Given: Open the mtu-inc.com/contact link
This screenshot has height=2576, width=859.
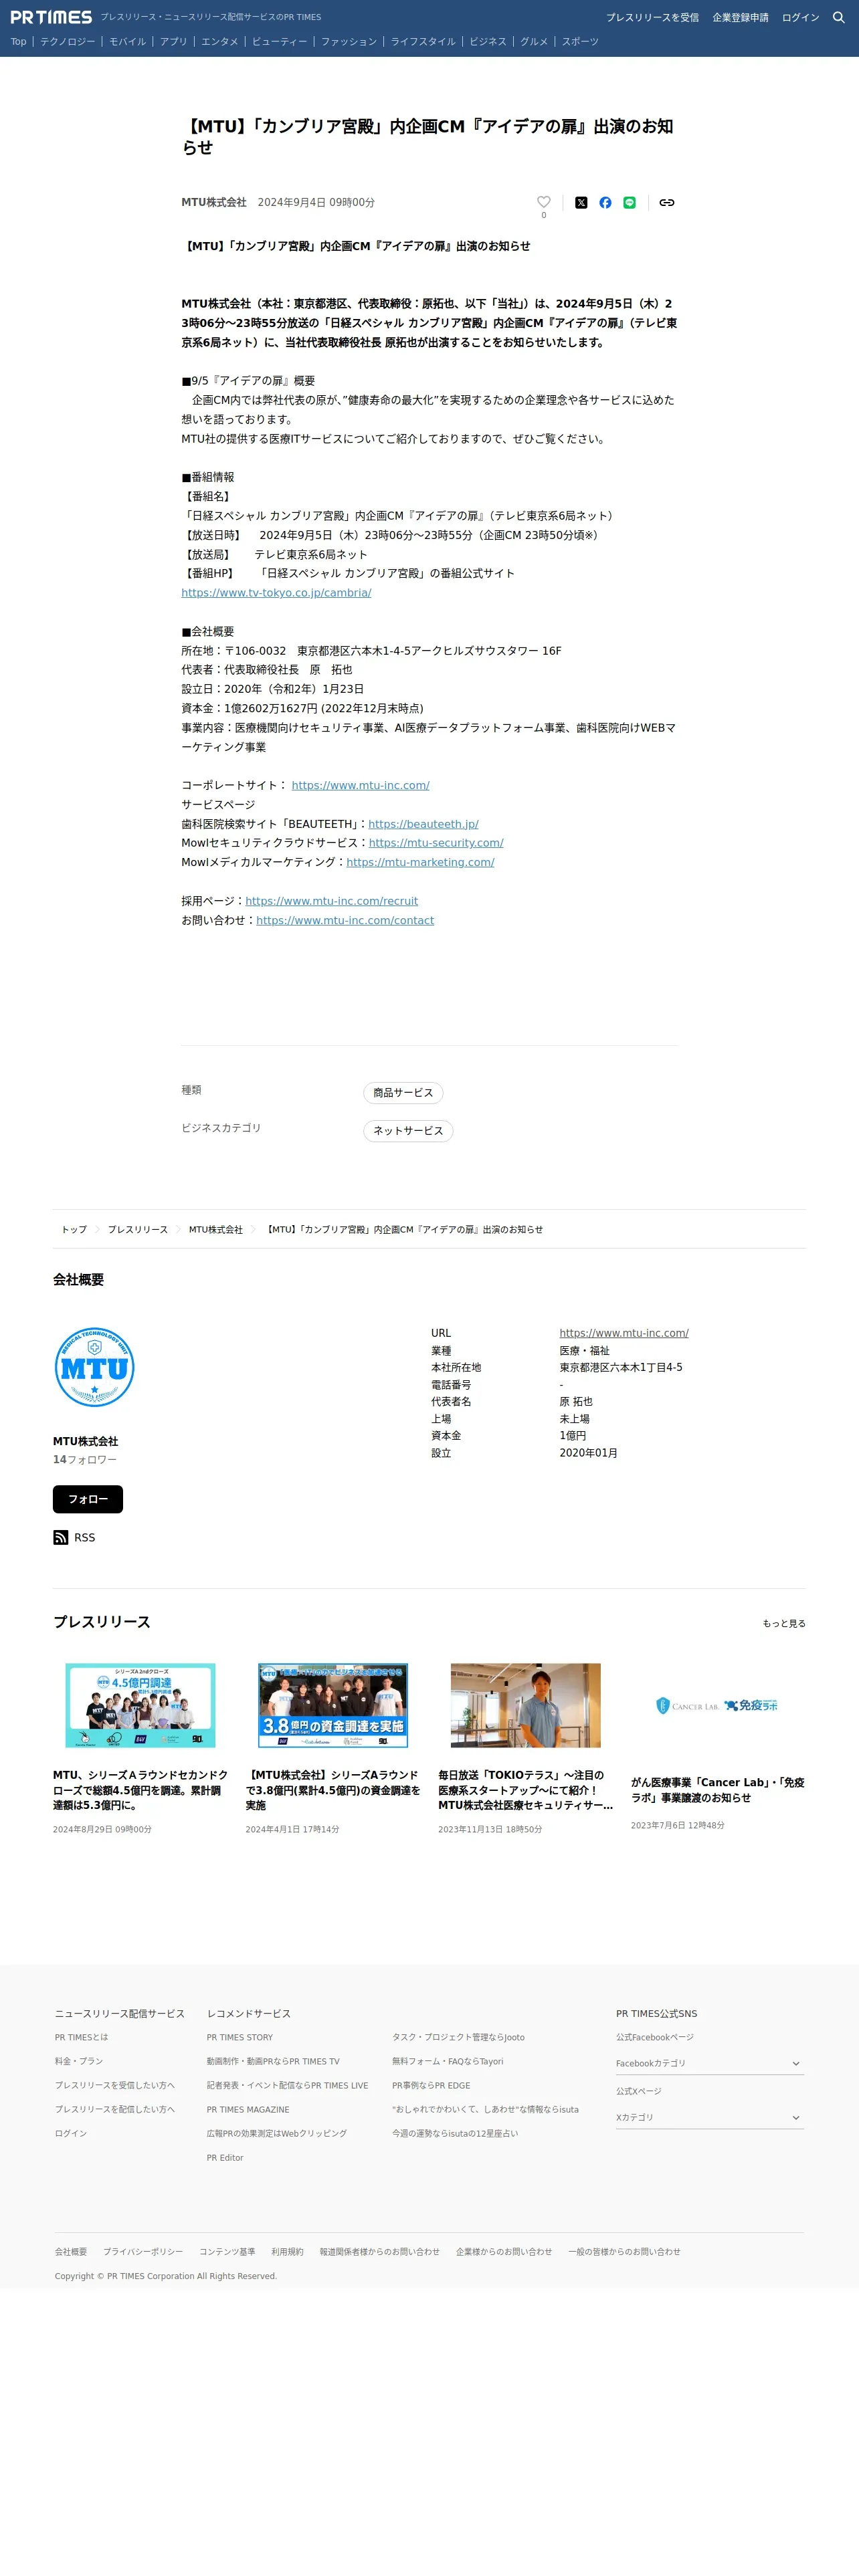Looking at the screenshot, I should pyautogui.click(x=345, y=920).
